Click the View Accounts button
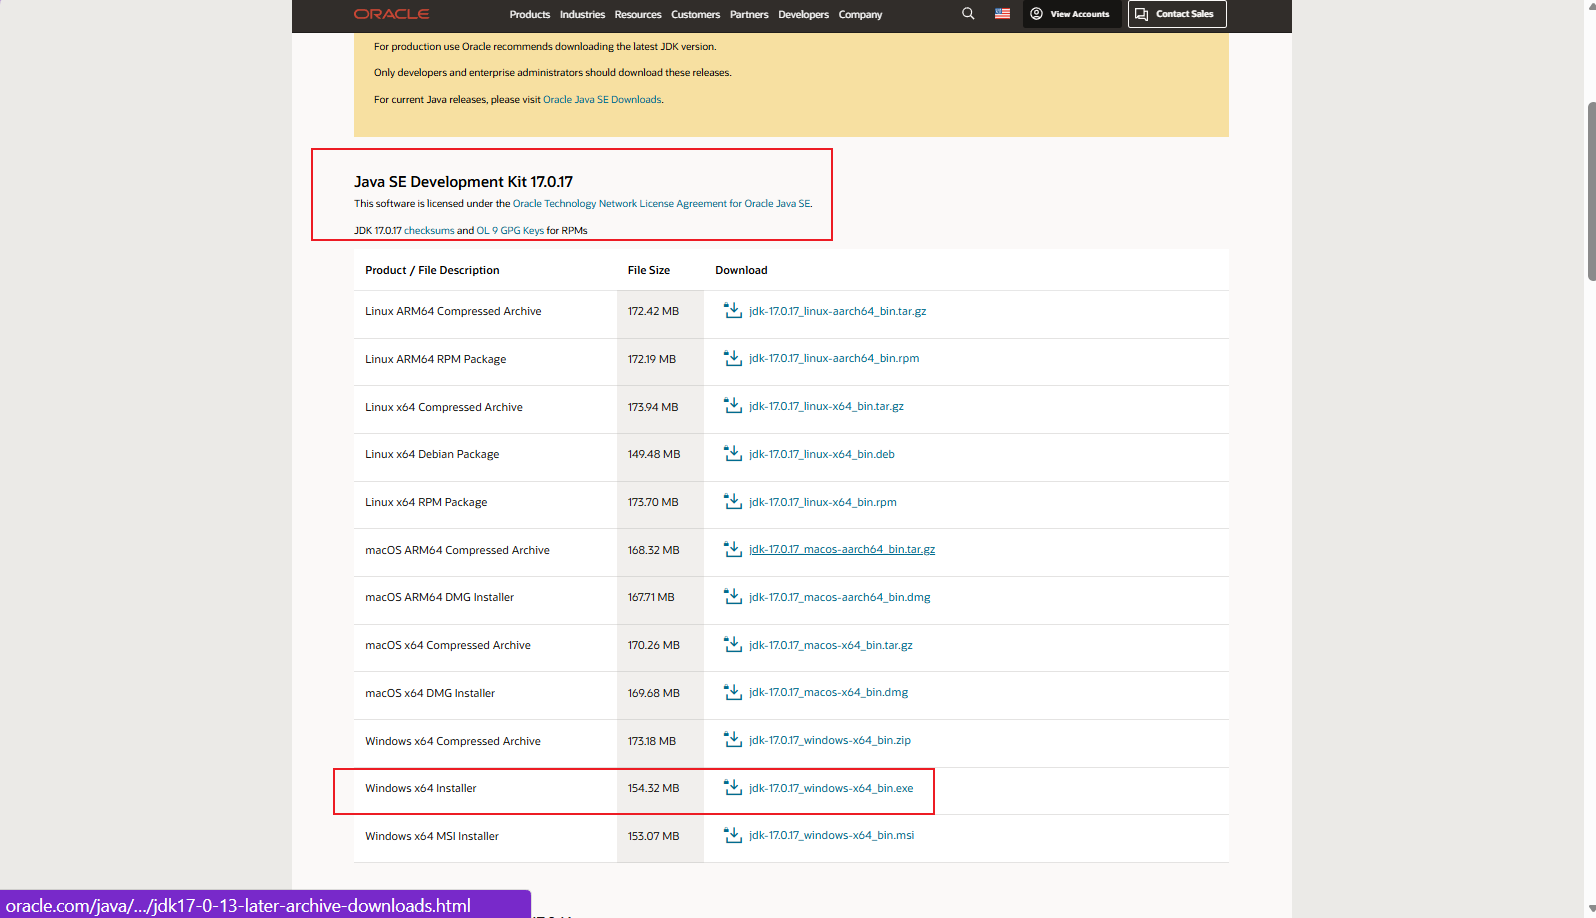This screenshot has width=1596, height=918. click(1070, 14)
